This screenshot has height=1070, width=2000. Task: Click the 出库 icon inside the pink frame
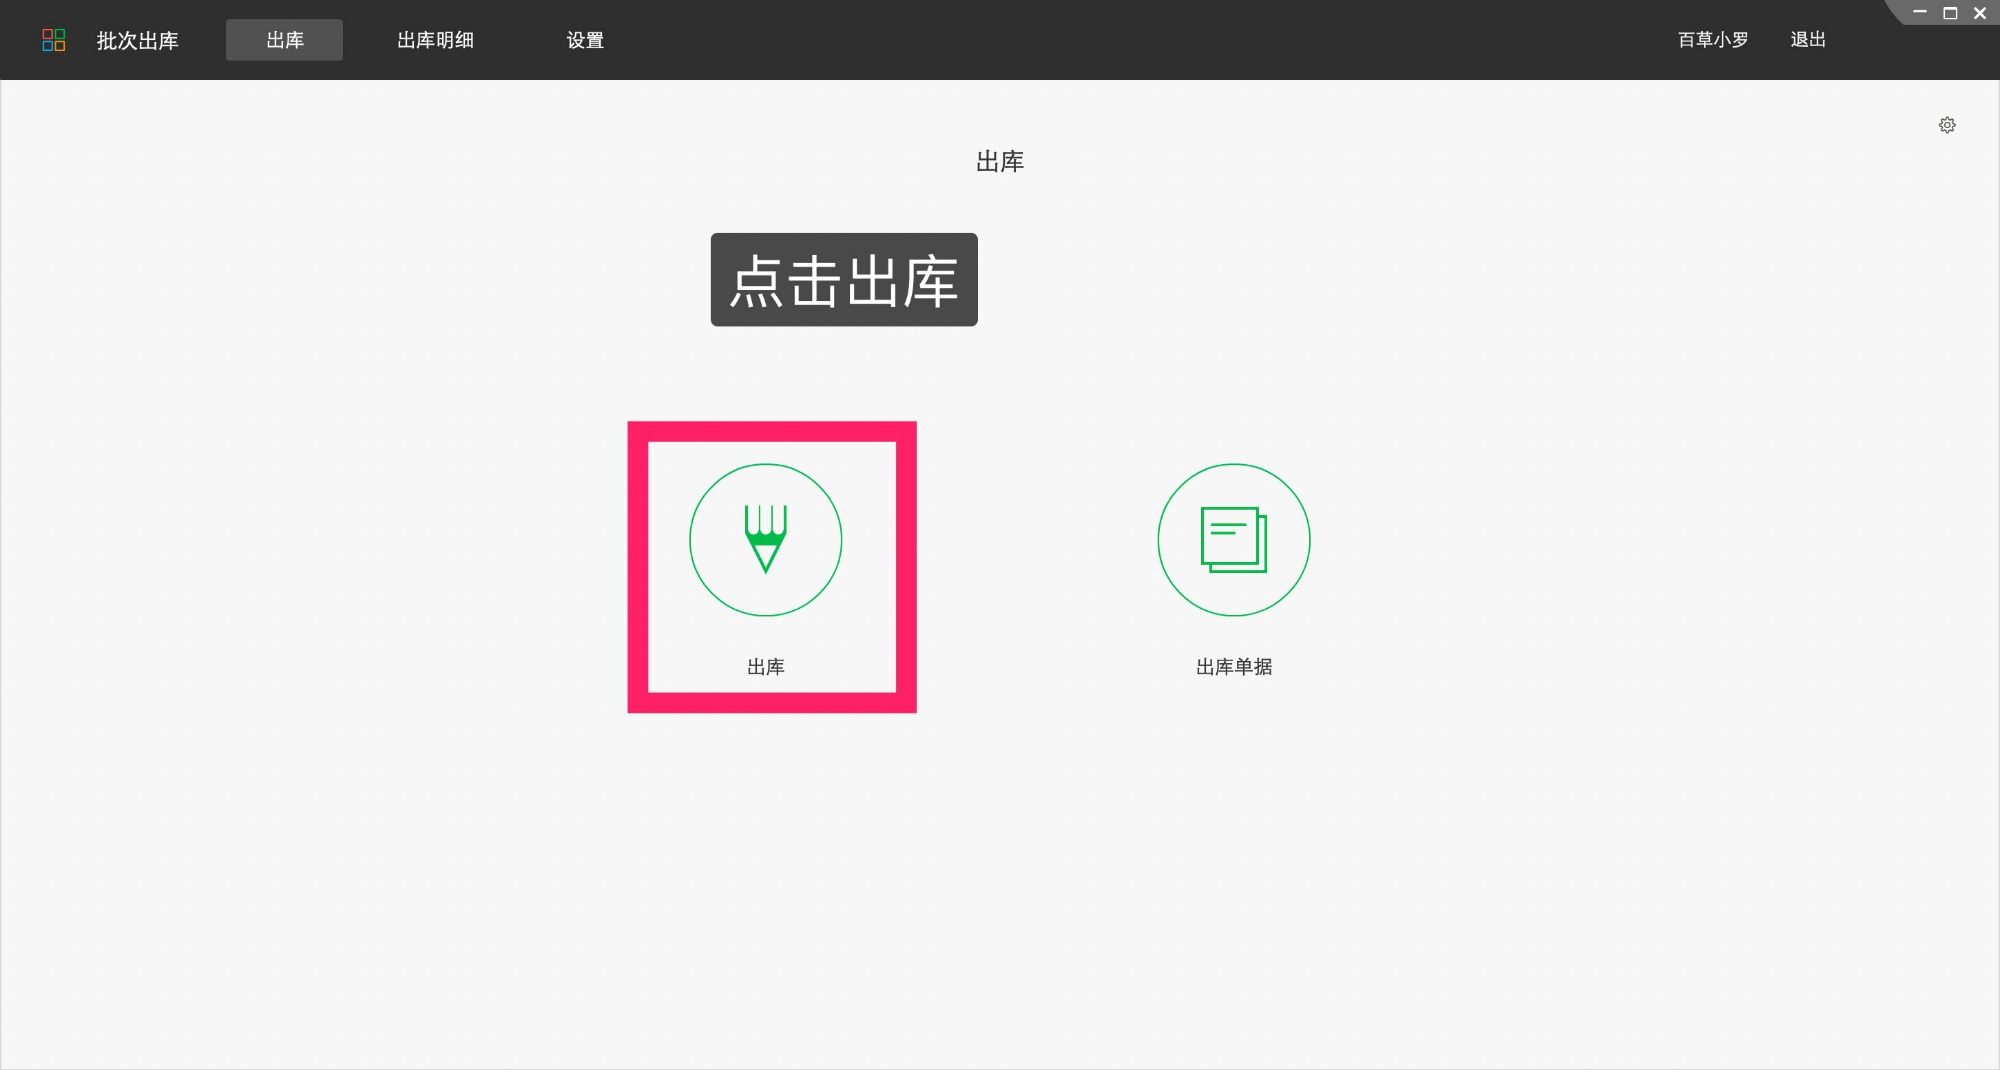(x=766, y=540)
